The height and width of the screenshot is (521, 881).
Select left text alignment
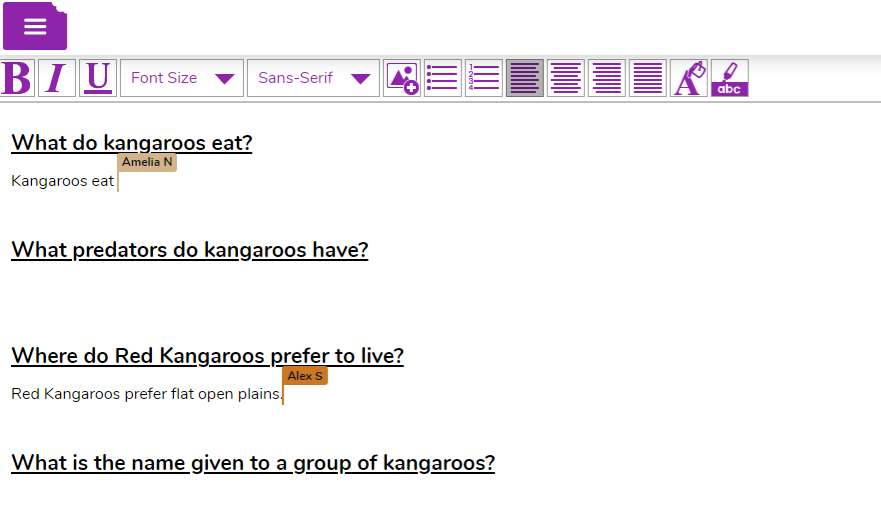[x=525, y=78]
